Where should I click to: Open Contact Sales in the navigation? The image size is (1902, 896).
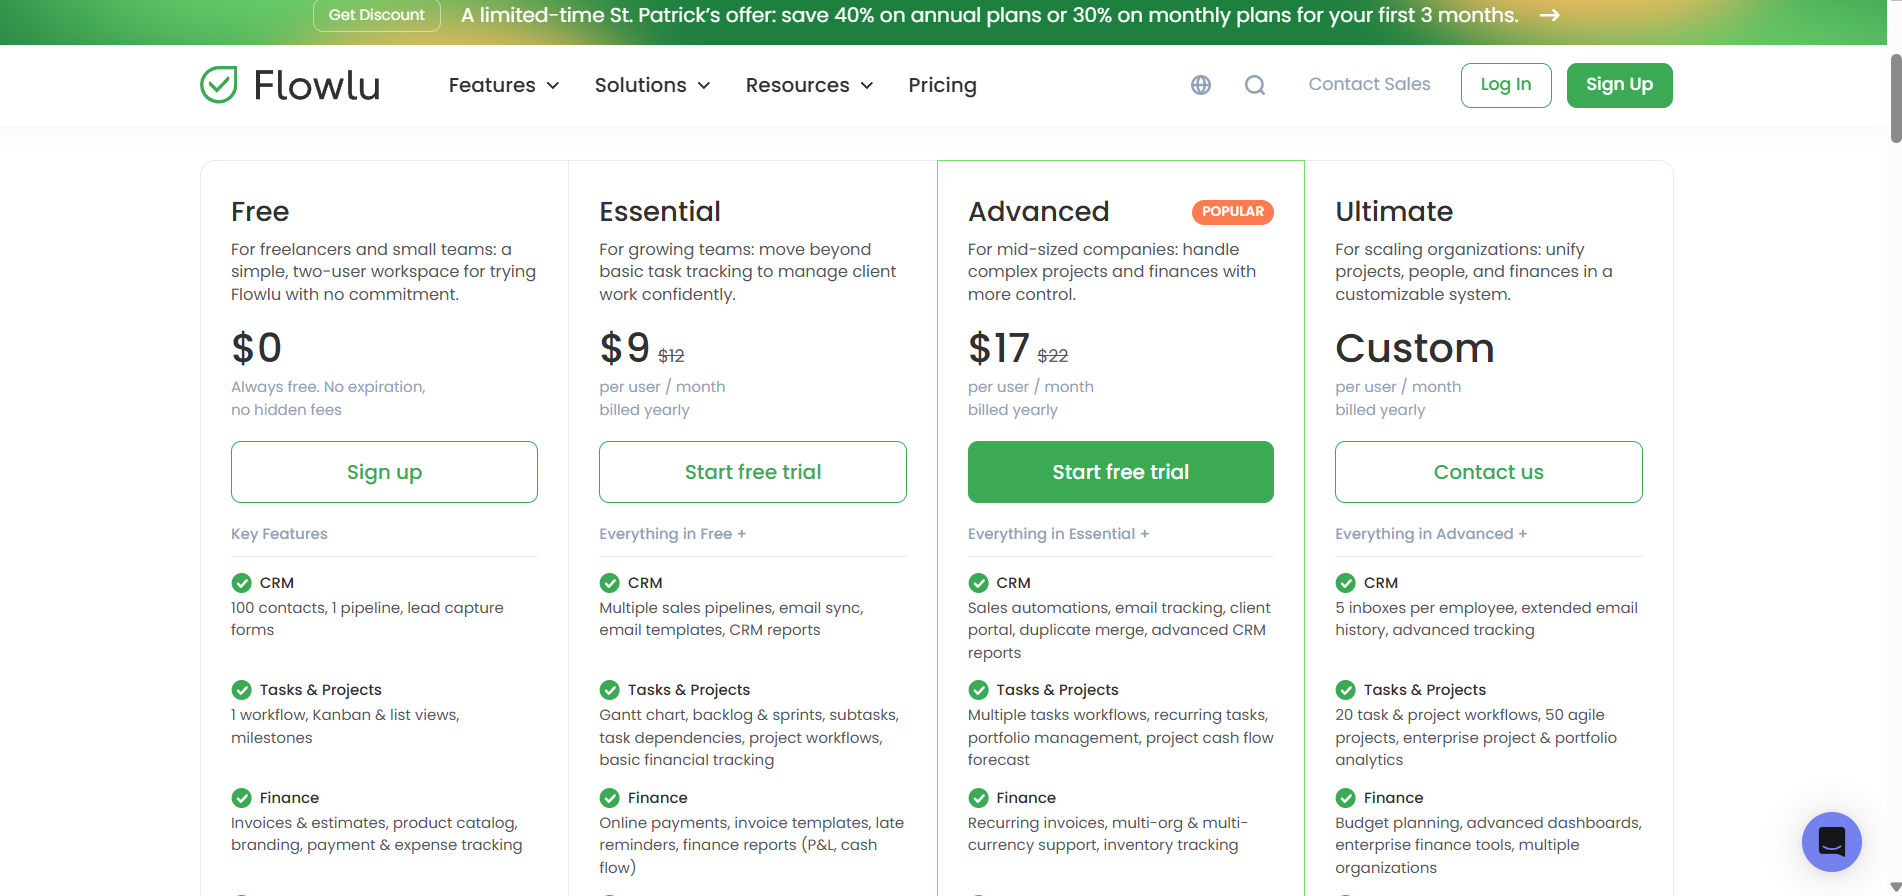click(x=1369, y=84)
